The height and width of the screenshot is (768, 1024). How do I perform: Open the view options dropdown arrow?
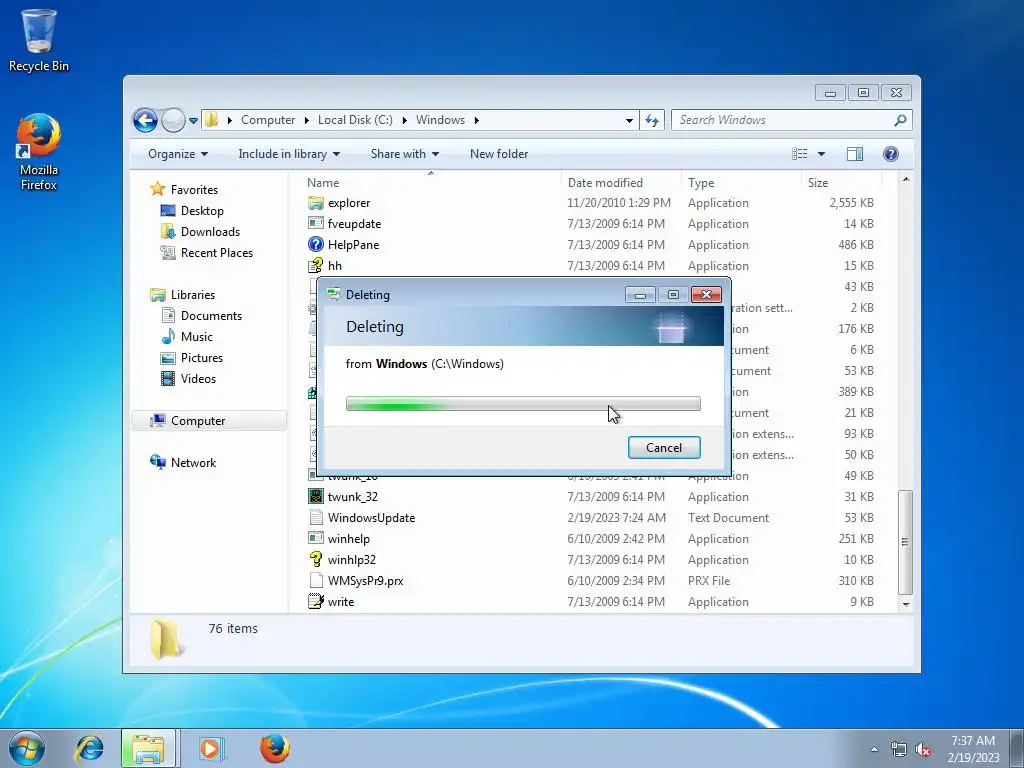click(x=821, y=154)
